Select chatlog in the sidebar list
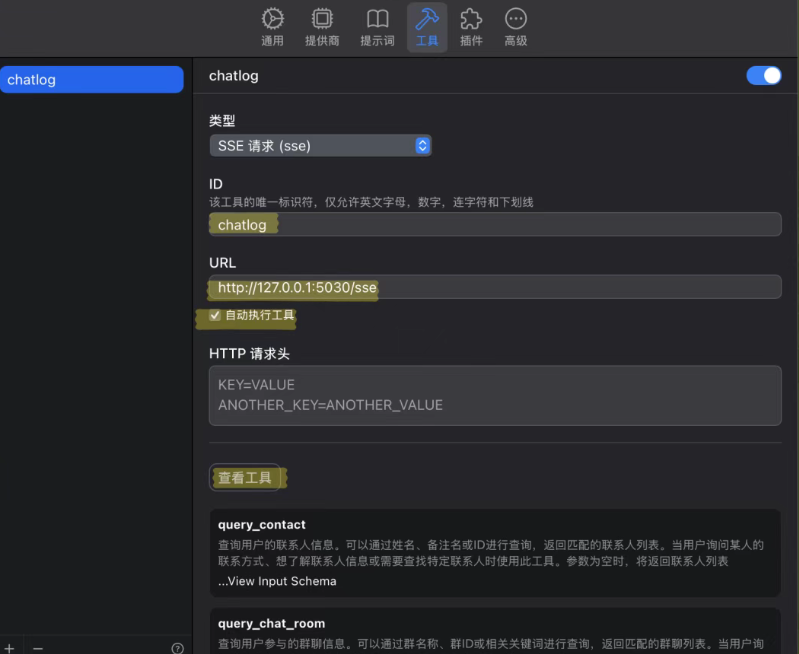 [x=92, y=80]
